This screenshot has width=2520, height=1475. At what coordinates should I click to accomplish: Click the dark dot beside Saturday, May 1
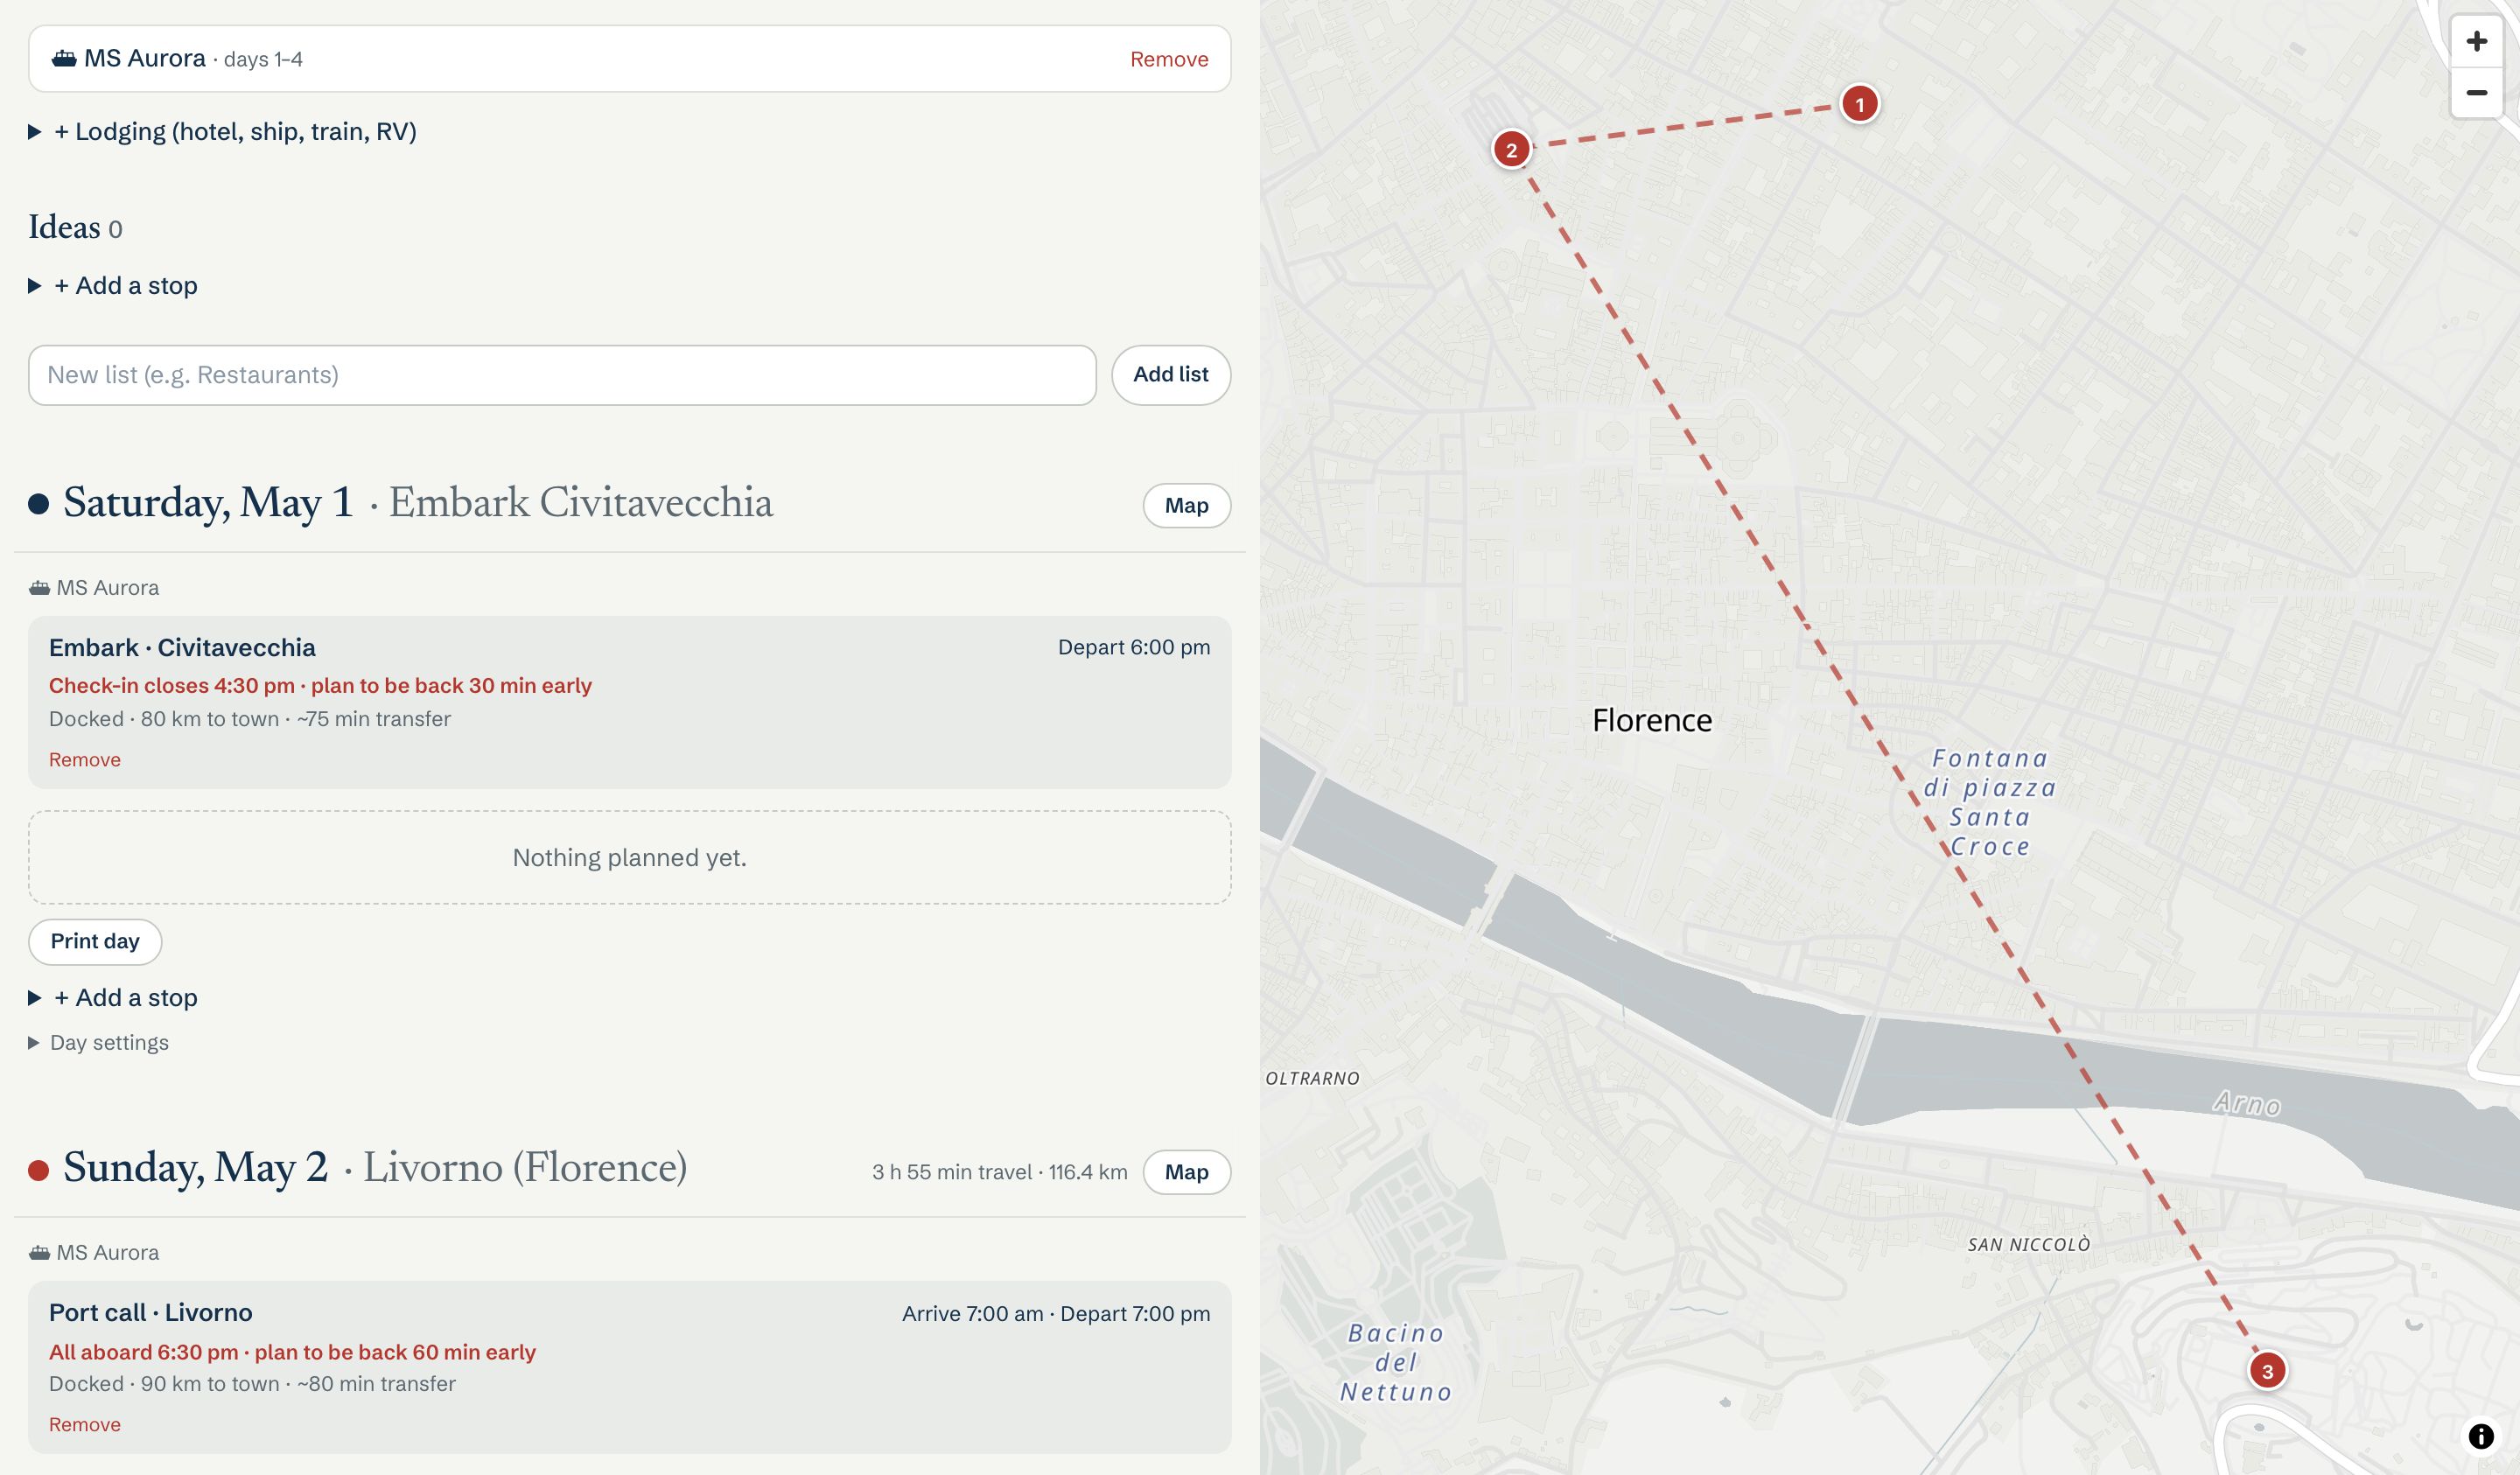tap(38, 504)
